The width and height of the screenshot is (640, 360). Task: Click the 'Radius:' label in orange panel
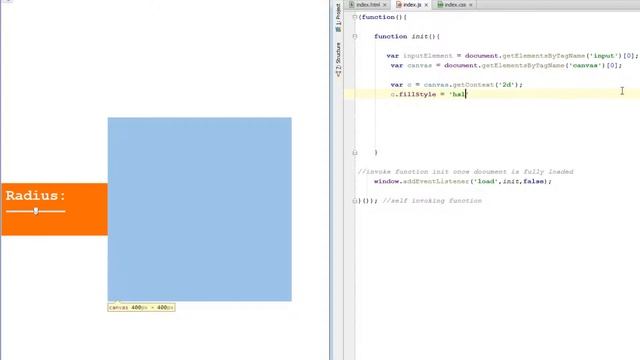tap(36, 196)
